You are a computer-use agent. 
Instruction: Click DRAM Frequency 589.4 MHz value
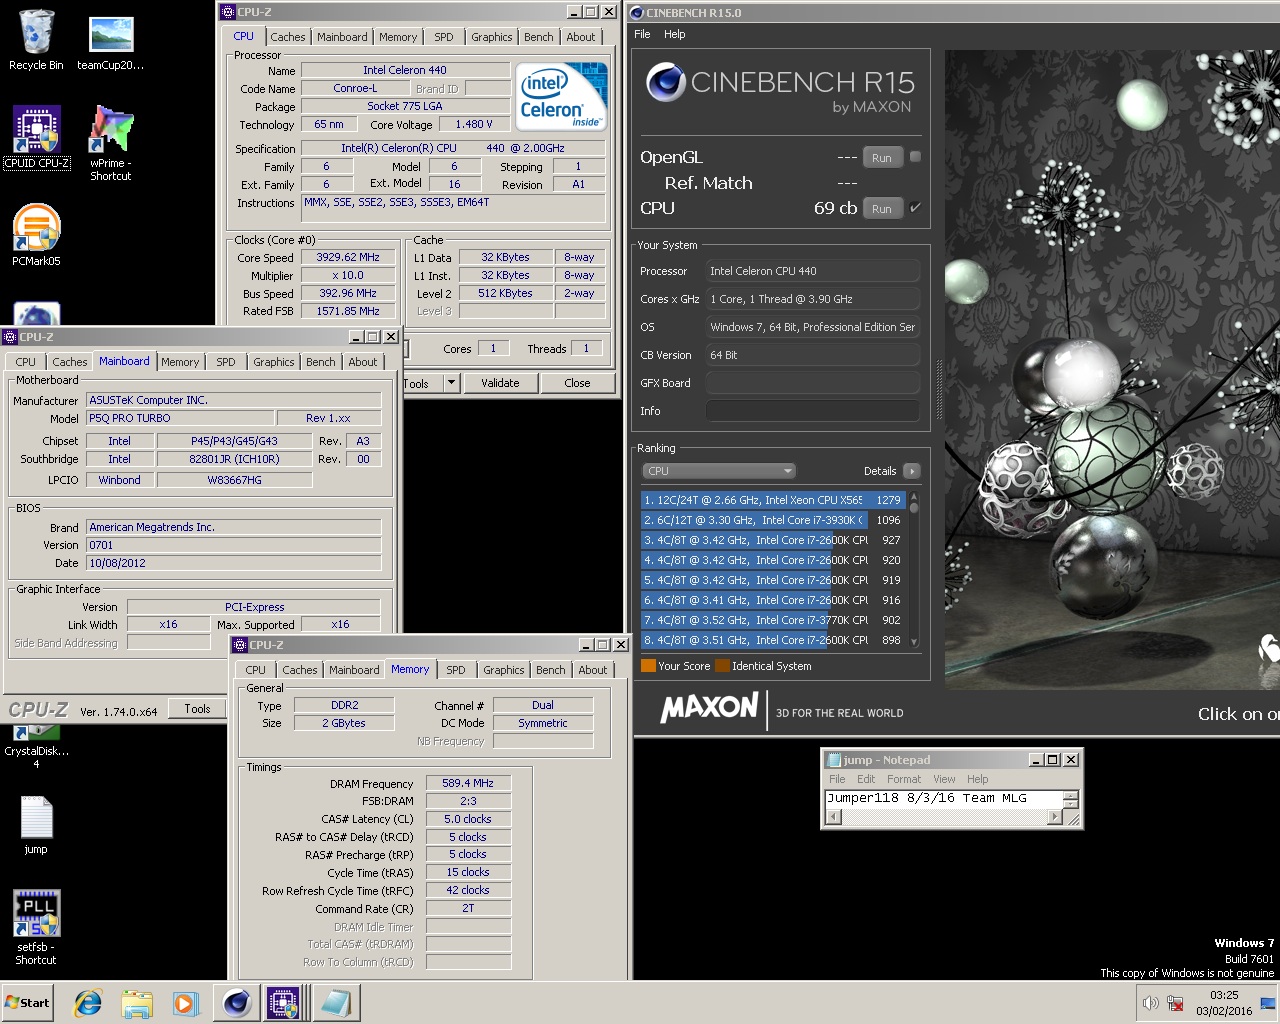pos(468,783)
